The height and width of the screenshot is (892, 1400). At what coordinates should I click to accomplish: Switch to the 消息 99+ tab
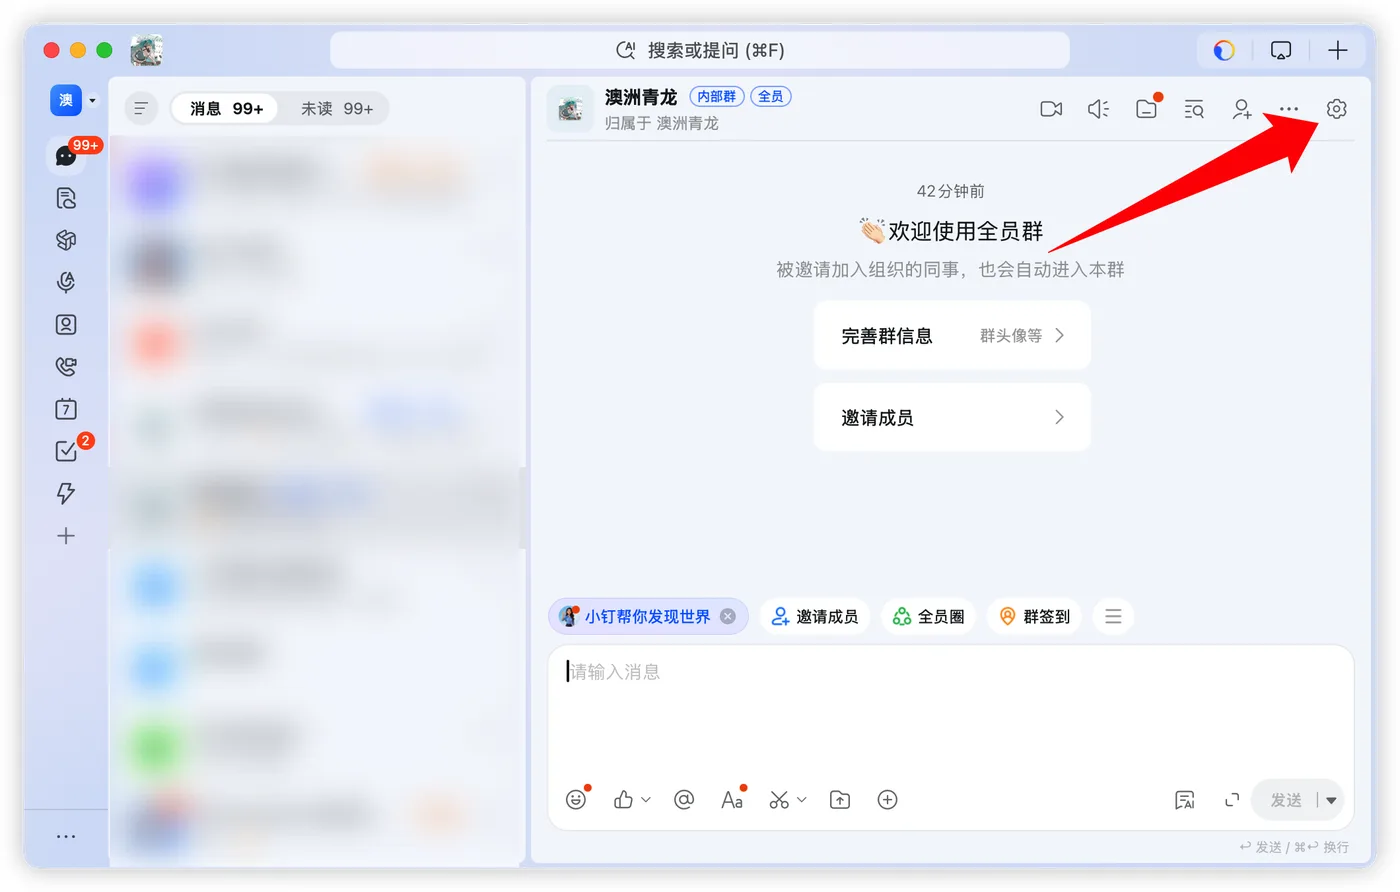[x=227, y=108]
